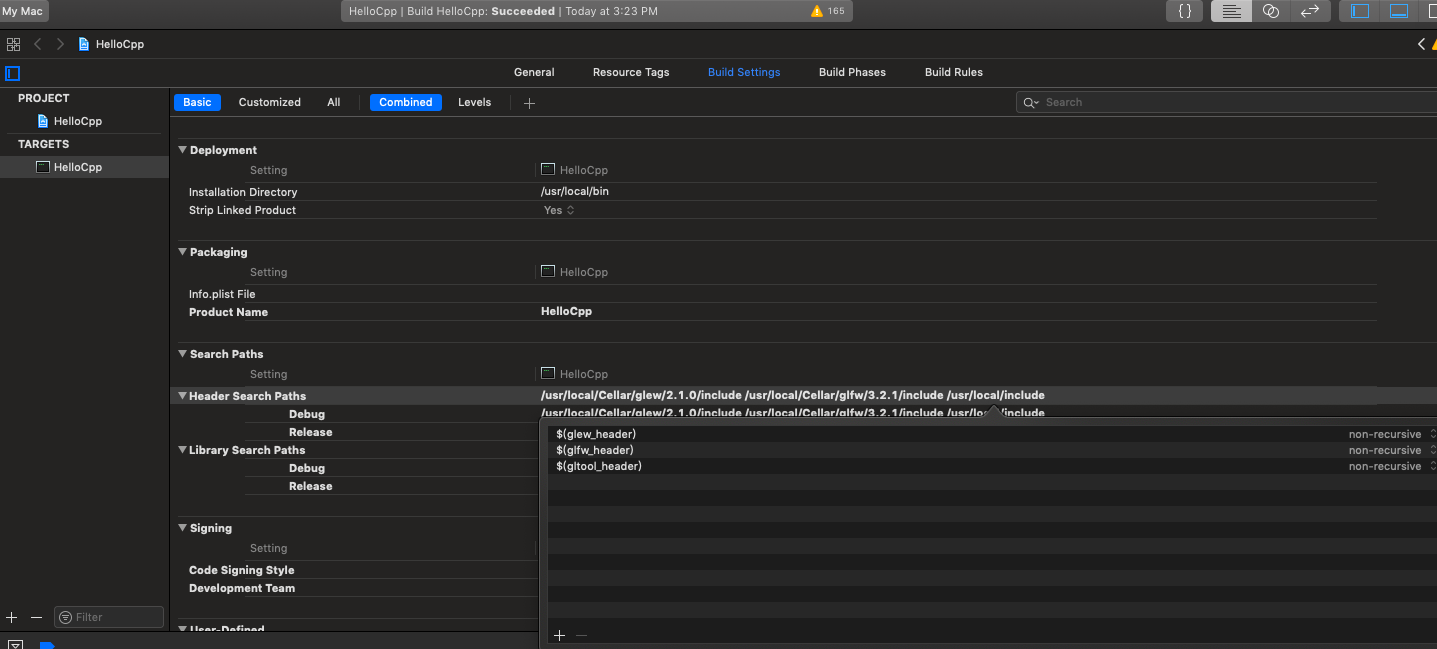Switch to the Standard editor

(1232, 11)
